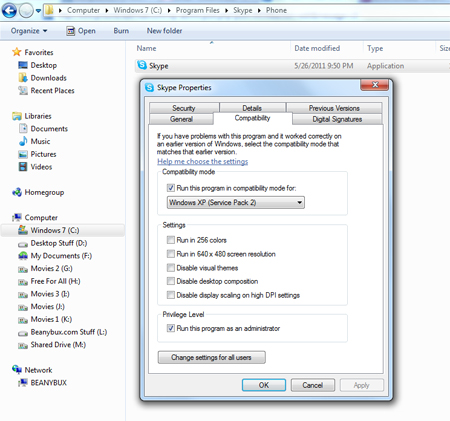
Task: Click the Forward navigation arrow button
Action: (x=26, y=11)
